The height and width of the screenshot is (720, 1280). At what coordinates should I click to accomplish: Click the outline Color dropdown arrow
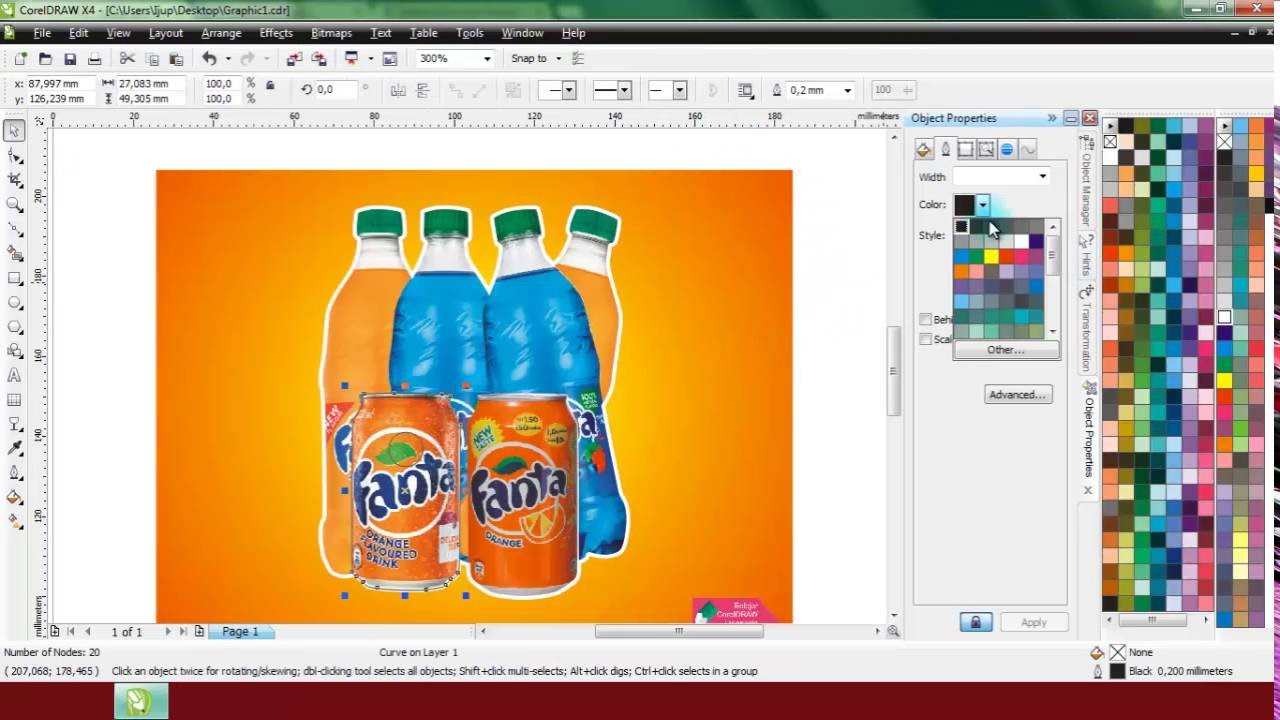(x=982, y=205)
